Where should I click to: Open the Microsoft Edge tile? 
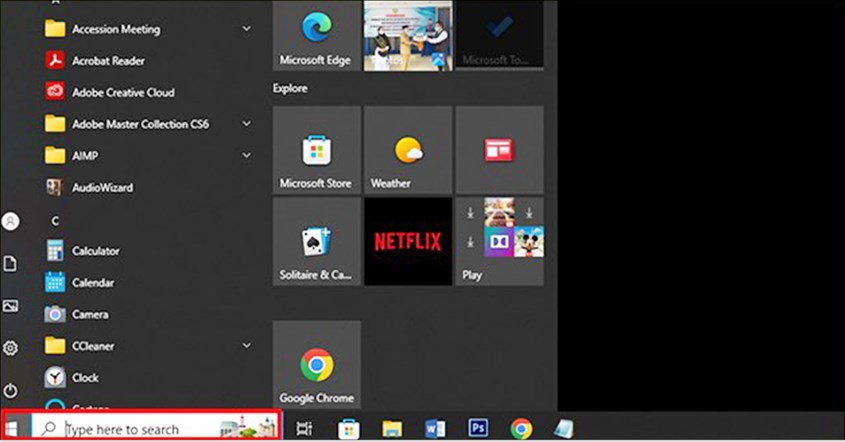click(x=316, y=35)
